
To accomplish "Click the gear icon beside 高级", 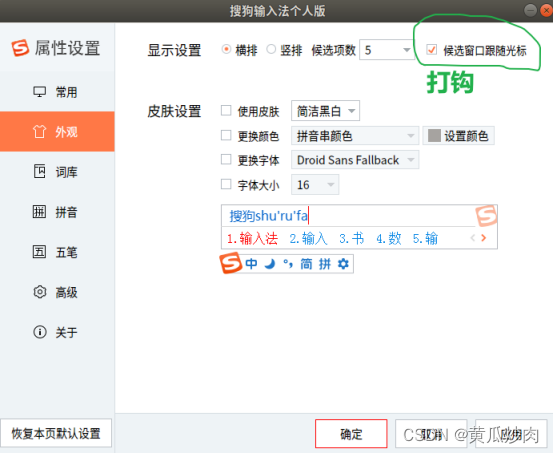I will (40, 292).
